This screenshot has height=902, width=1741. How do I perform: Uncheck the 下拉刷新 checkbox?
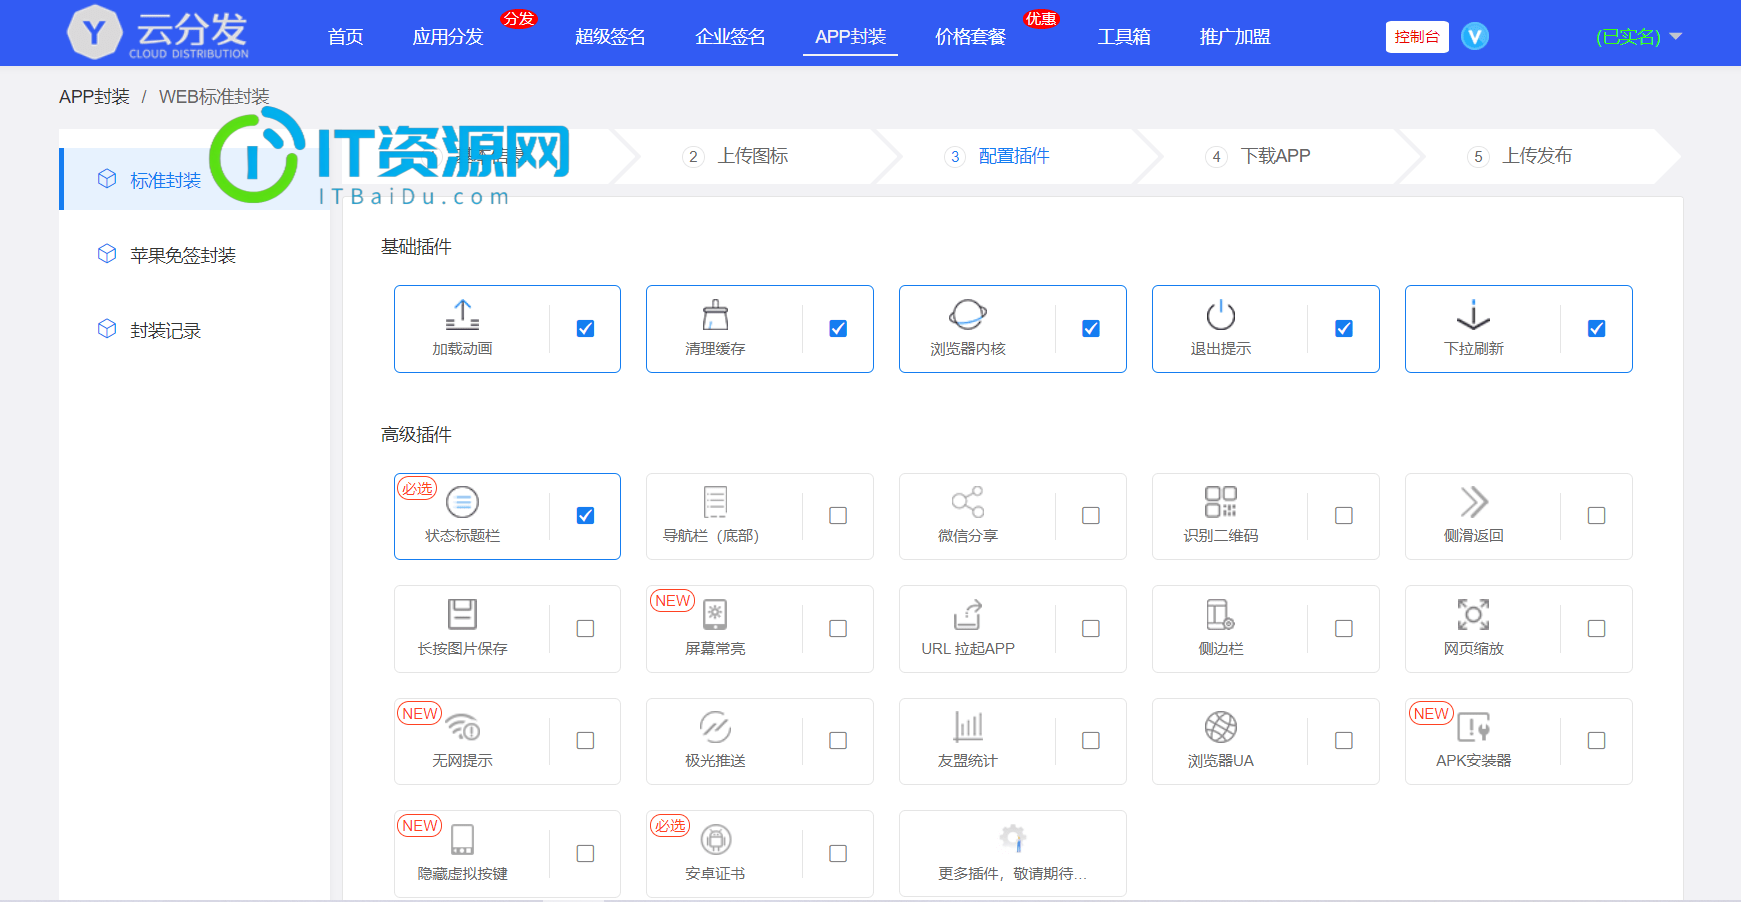(1597, 328)
